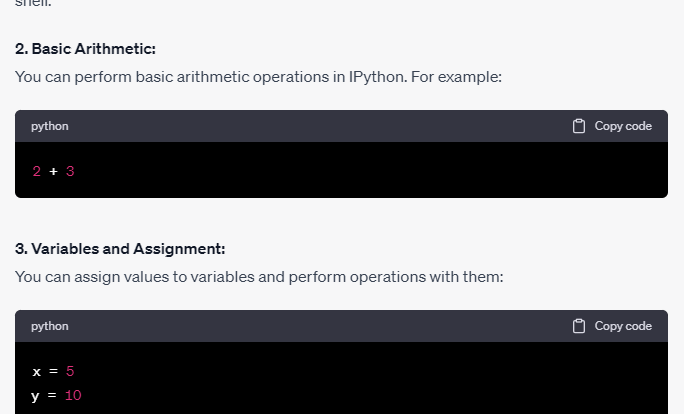
Task: Click the '3. Variables and Assignment:' heading
Action: tap(120, 249)
